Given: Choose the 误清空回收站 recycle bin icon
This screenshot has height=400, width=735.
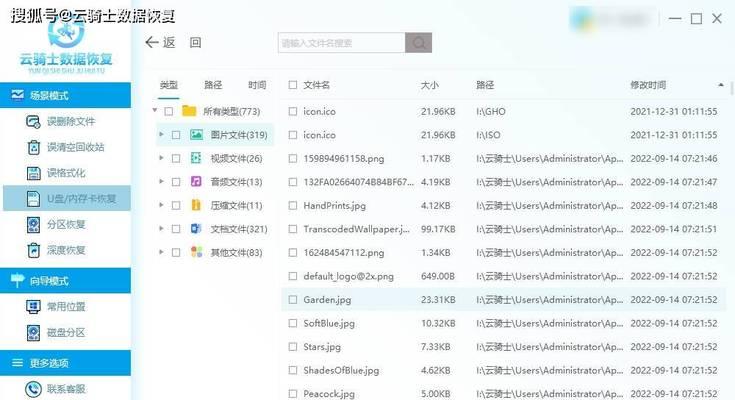Looking at the screenshot, I should (x=33, y=147).
